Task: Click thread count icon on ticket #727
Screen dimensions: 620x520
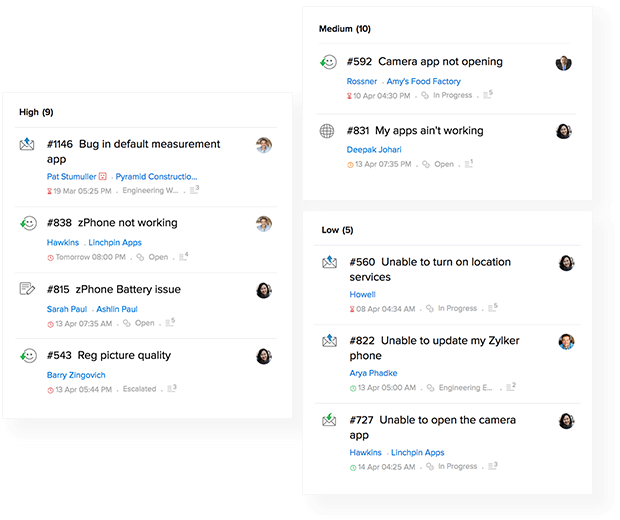Action: click(493, 466)
